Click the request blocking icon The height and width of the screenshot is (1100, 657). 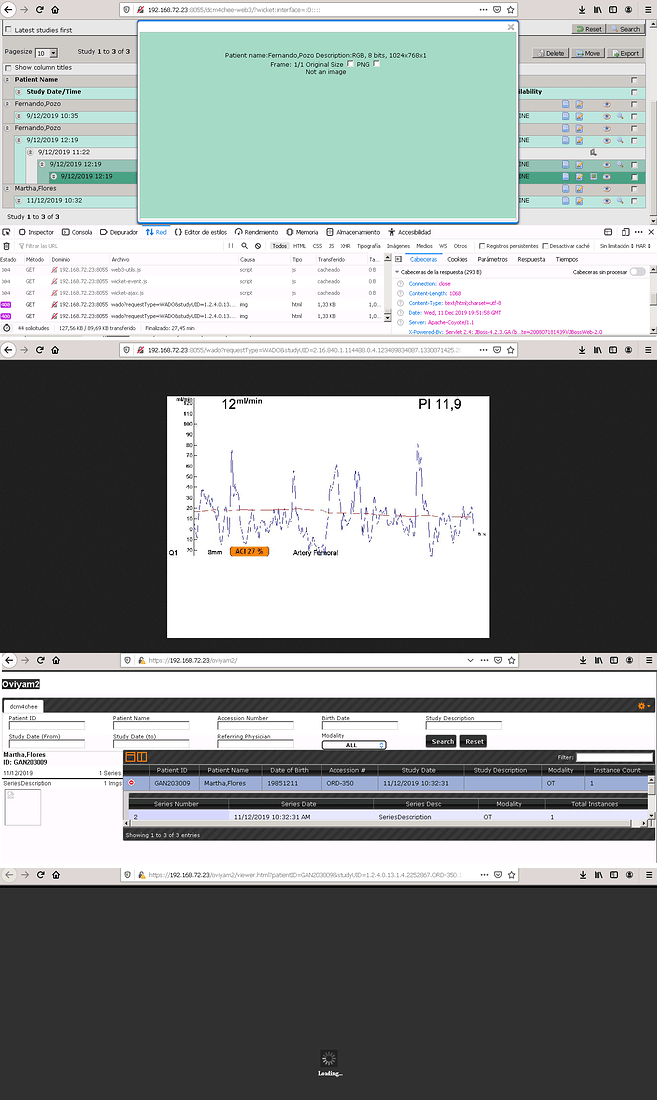258,246
